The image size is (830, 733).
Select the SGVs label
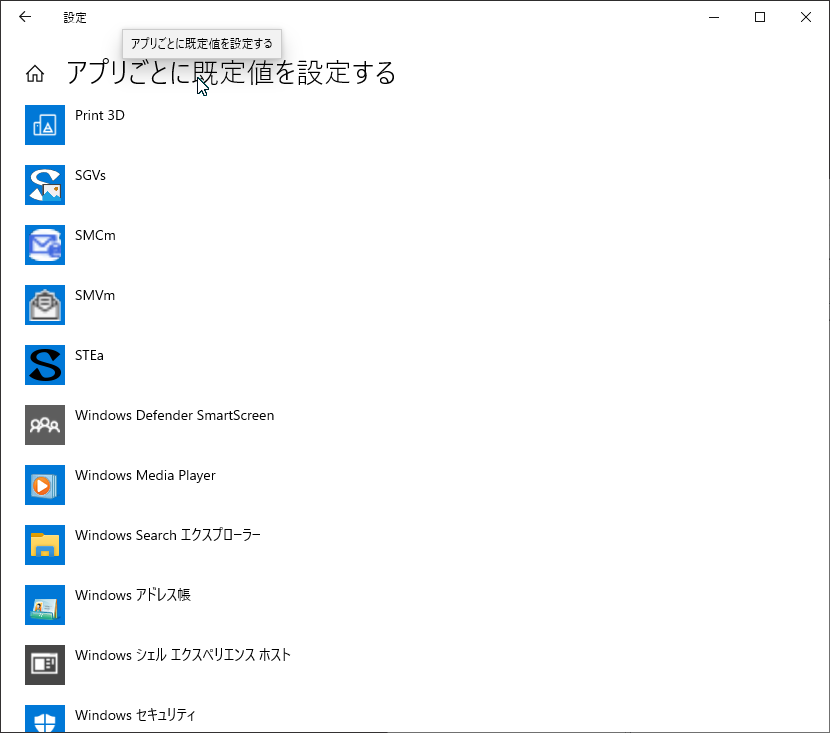click(x=90, y=175)
